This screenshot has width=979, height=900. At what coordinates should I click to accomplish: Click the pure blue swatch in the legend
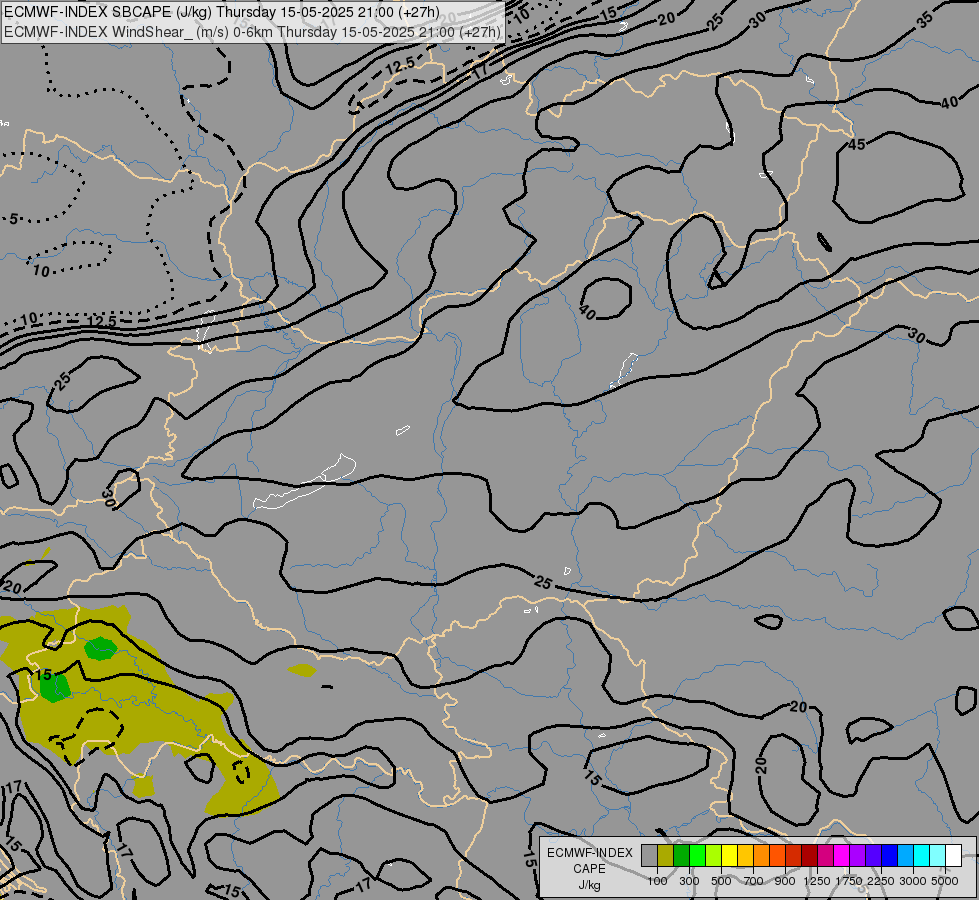point(890,855)
